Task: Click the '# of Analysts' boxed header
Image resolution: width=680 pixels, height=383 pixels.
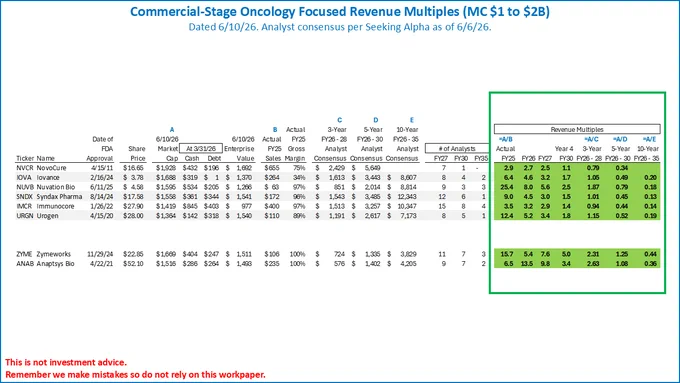Action: (457, 148)
